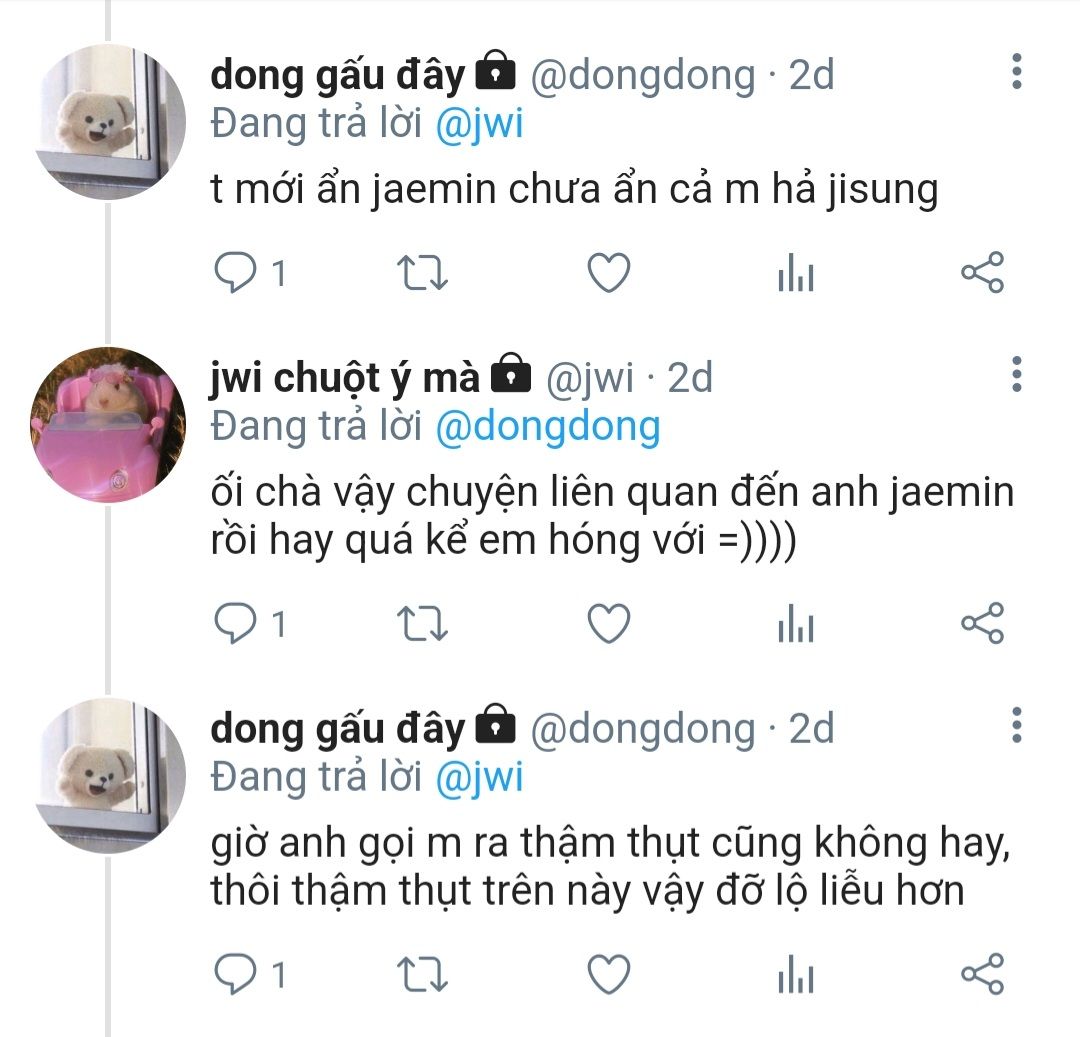Open the teddy bear avatar of first tweet
1080x1037 pixels.
click(110, 122)
